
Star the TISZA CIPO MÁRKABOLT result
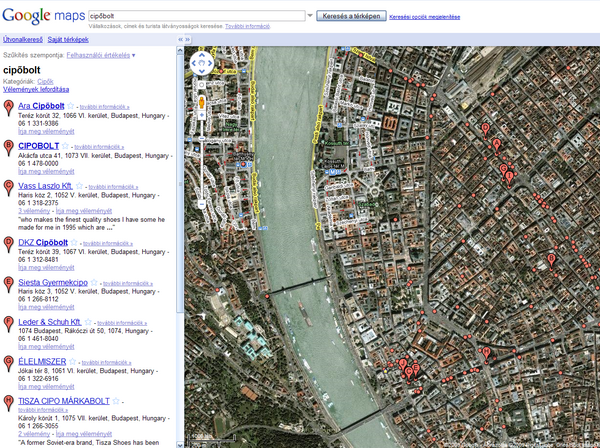coord(116,401)
